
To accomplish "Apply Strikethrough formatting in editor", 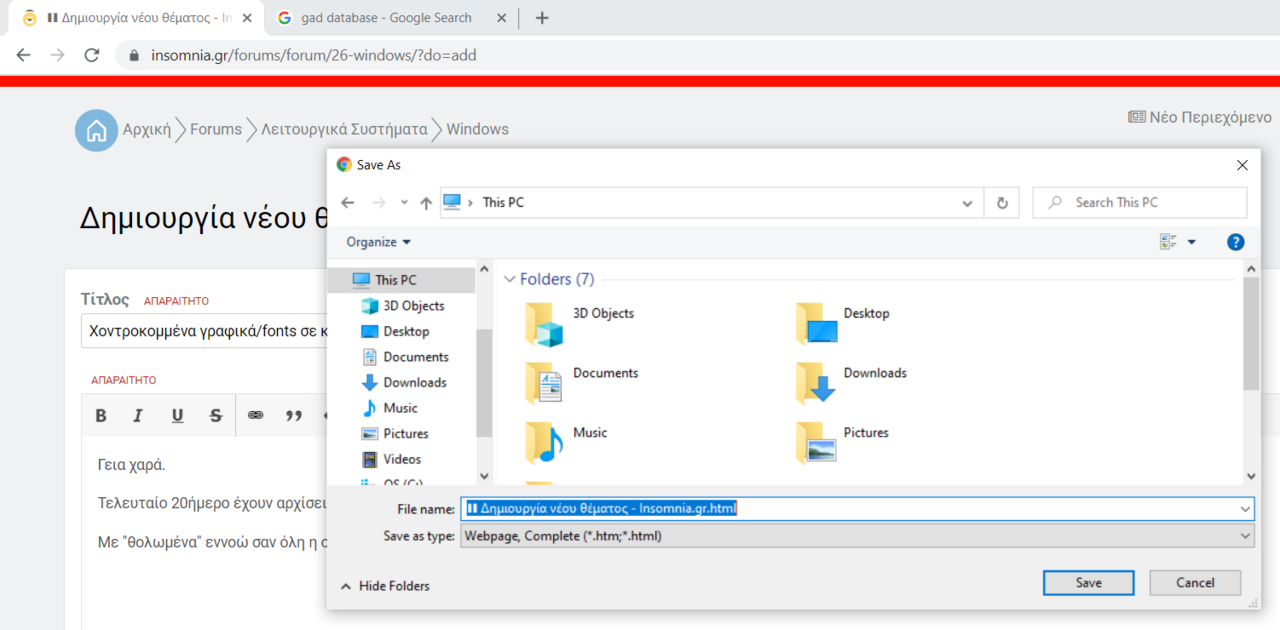I will [x=216, y=416].
